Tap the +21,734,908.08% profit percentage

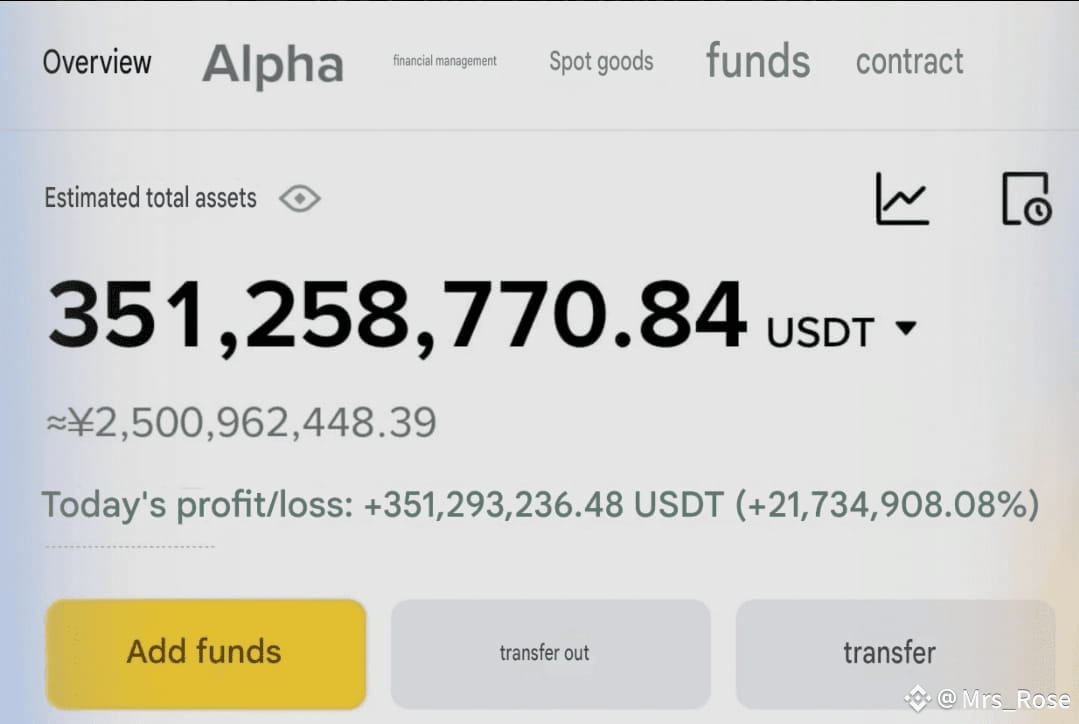point(887,505)
